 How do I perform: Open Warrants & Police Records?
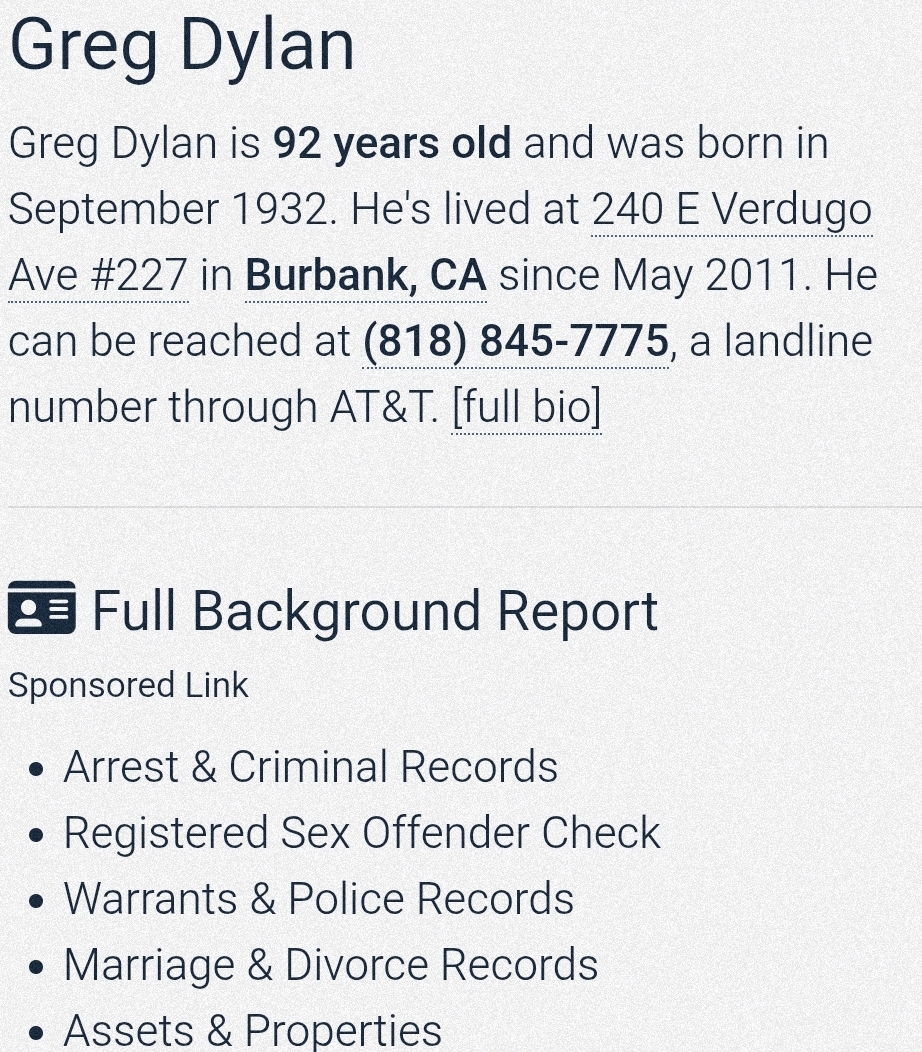click(x=318, y=899)
